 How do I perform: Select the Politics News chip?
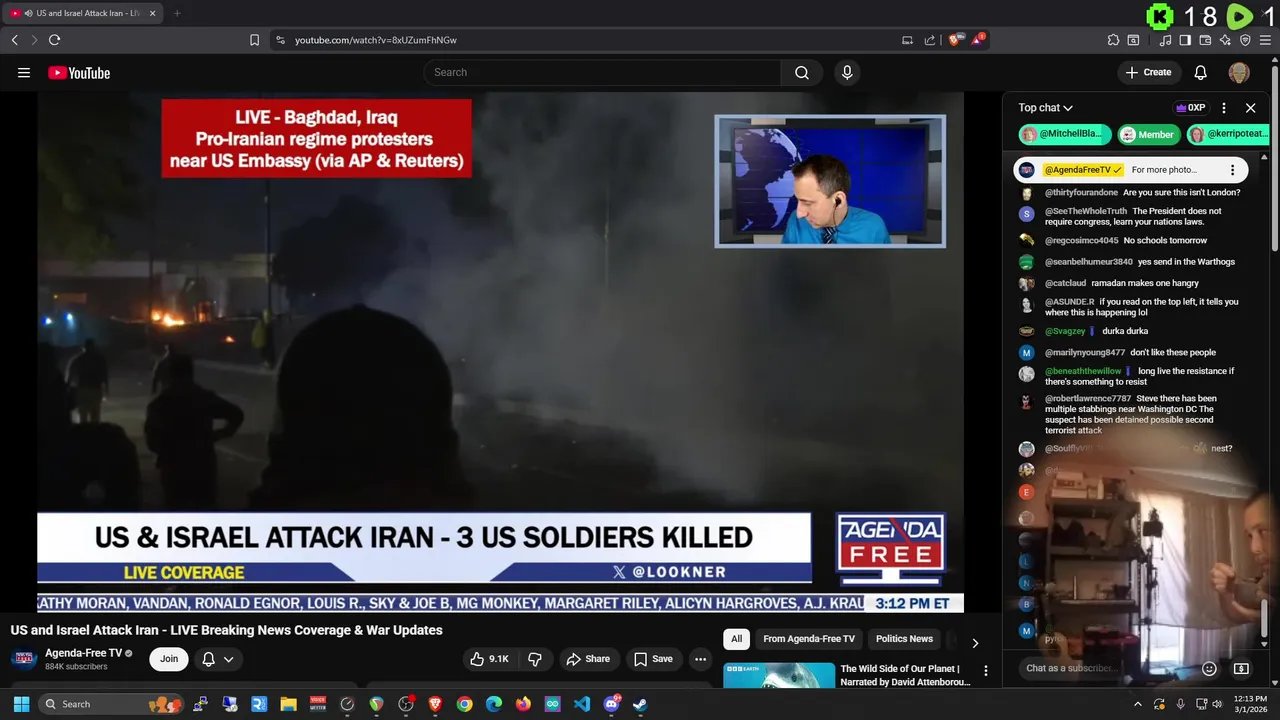click(904, 639)
